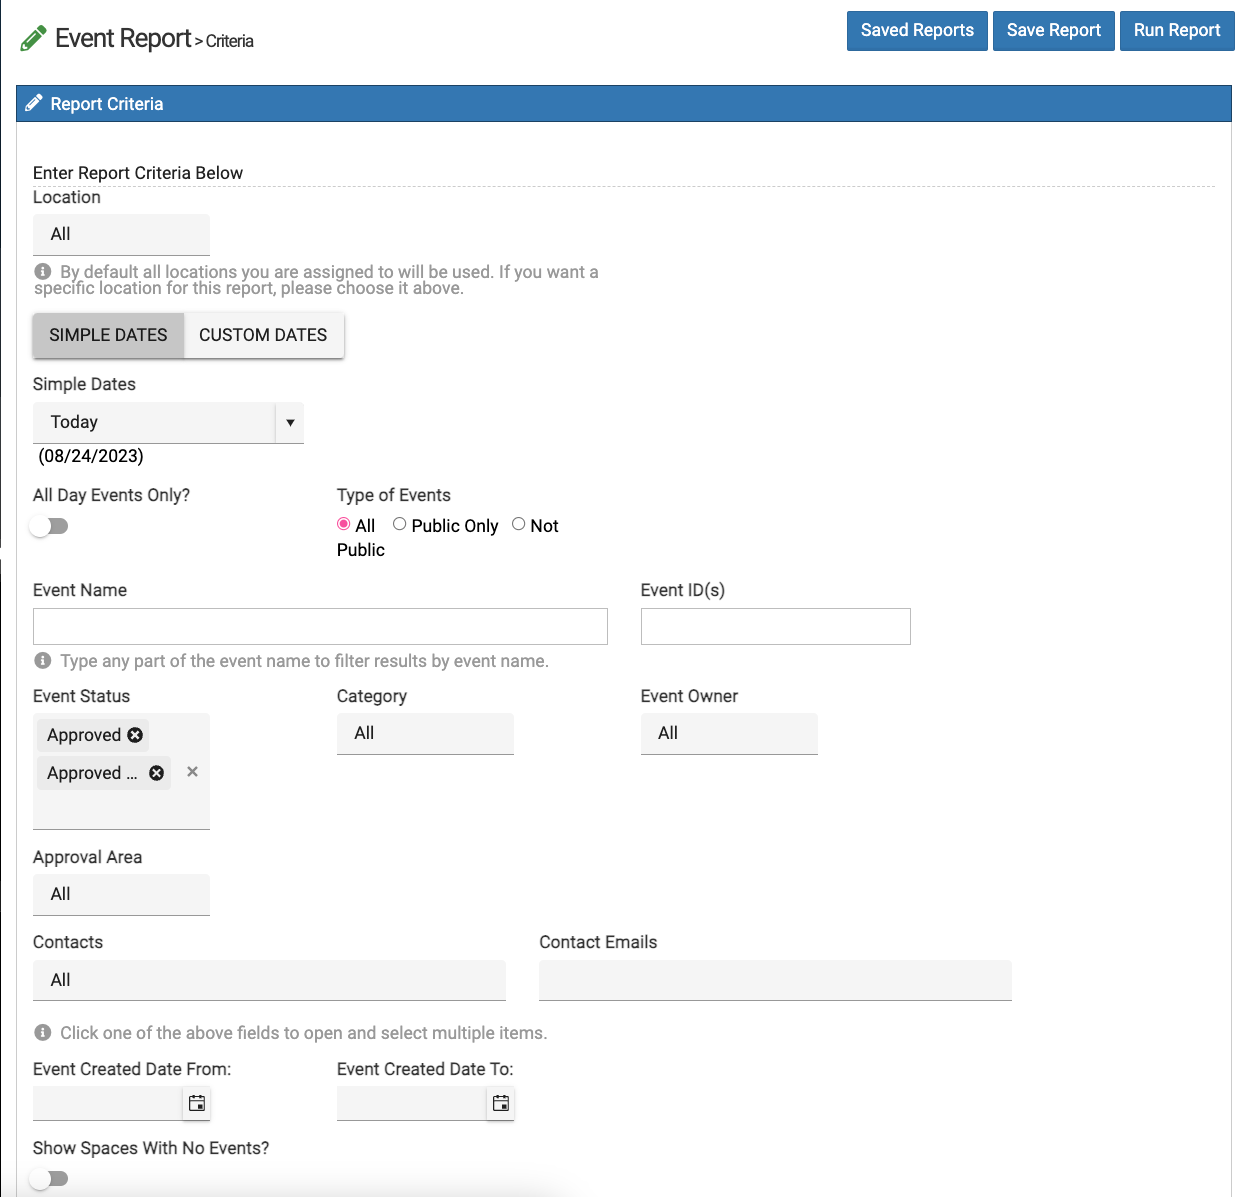Switch to the Custom Dates tab

click(x=263, y=335)
